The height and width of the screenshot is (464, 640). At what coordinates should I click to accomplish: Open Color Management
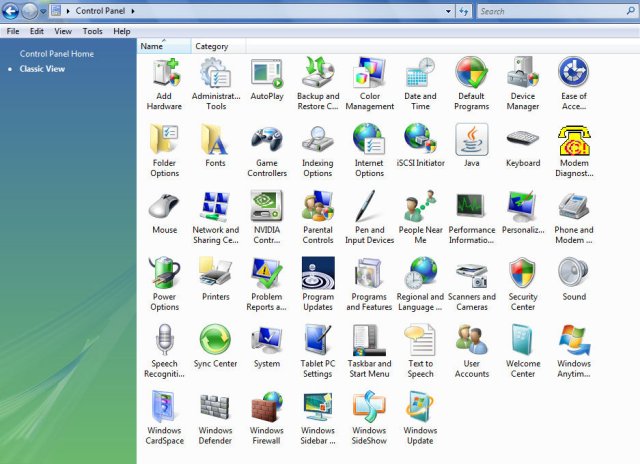click(369, 84)
